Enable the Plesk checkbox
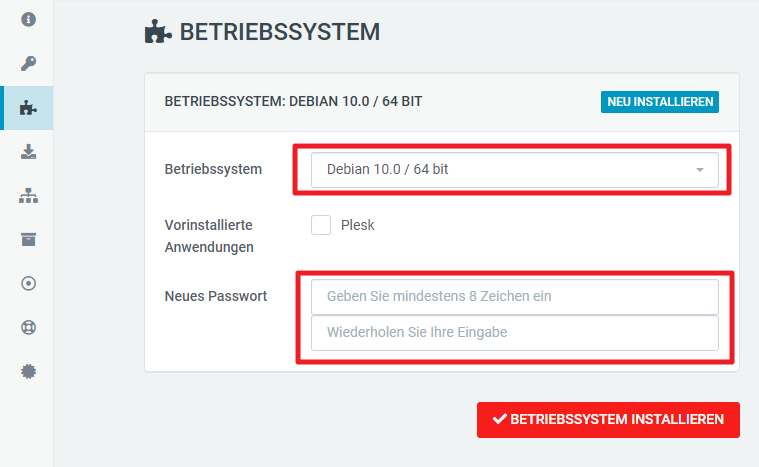 point(321,225)
